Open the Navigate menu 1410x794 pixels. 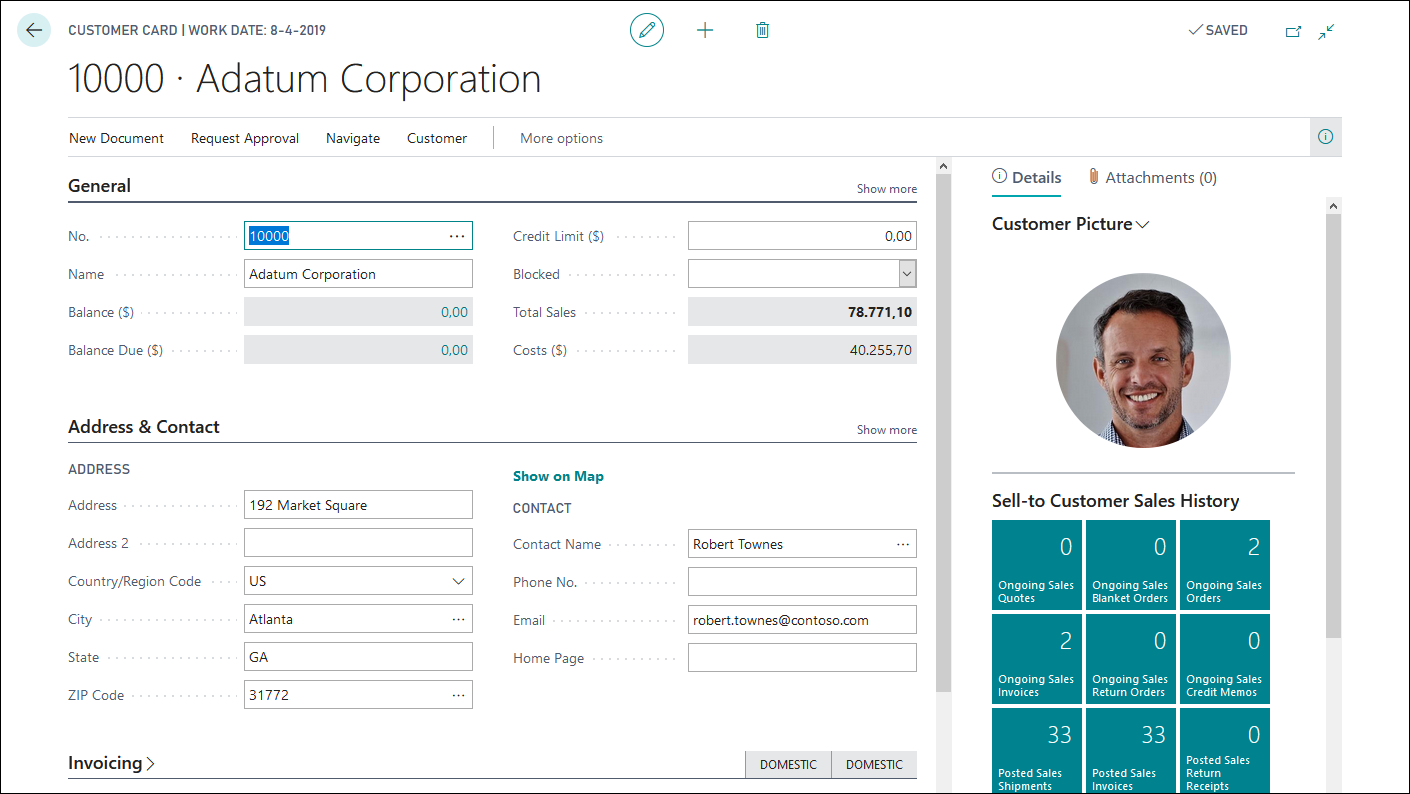pyautogui.click(x=353, y=138)
